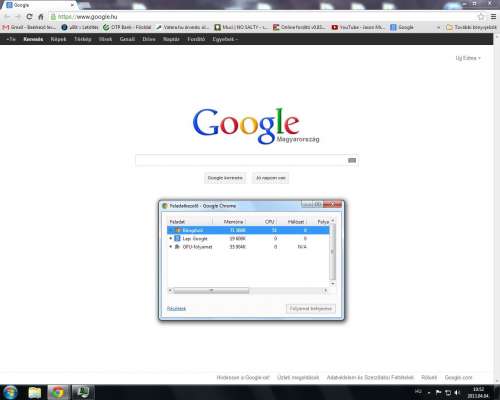Open Gmail in the black Google bar
This screenshot has height=400, width=500.
point(127,39)
